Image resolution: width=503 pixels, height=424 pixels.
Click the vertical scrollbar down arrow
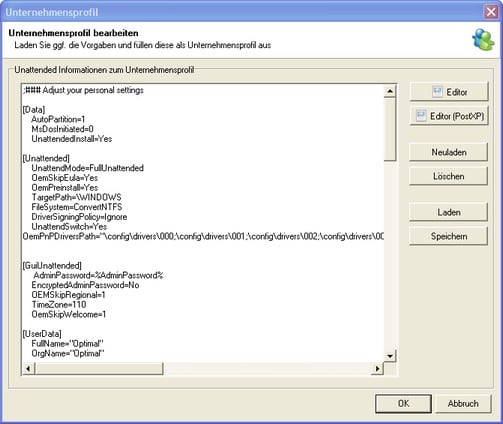click(390, 356)
